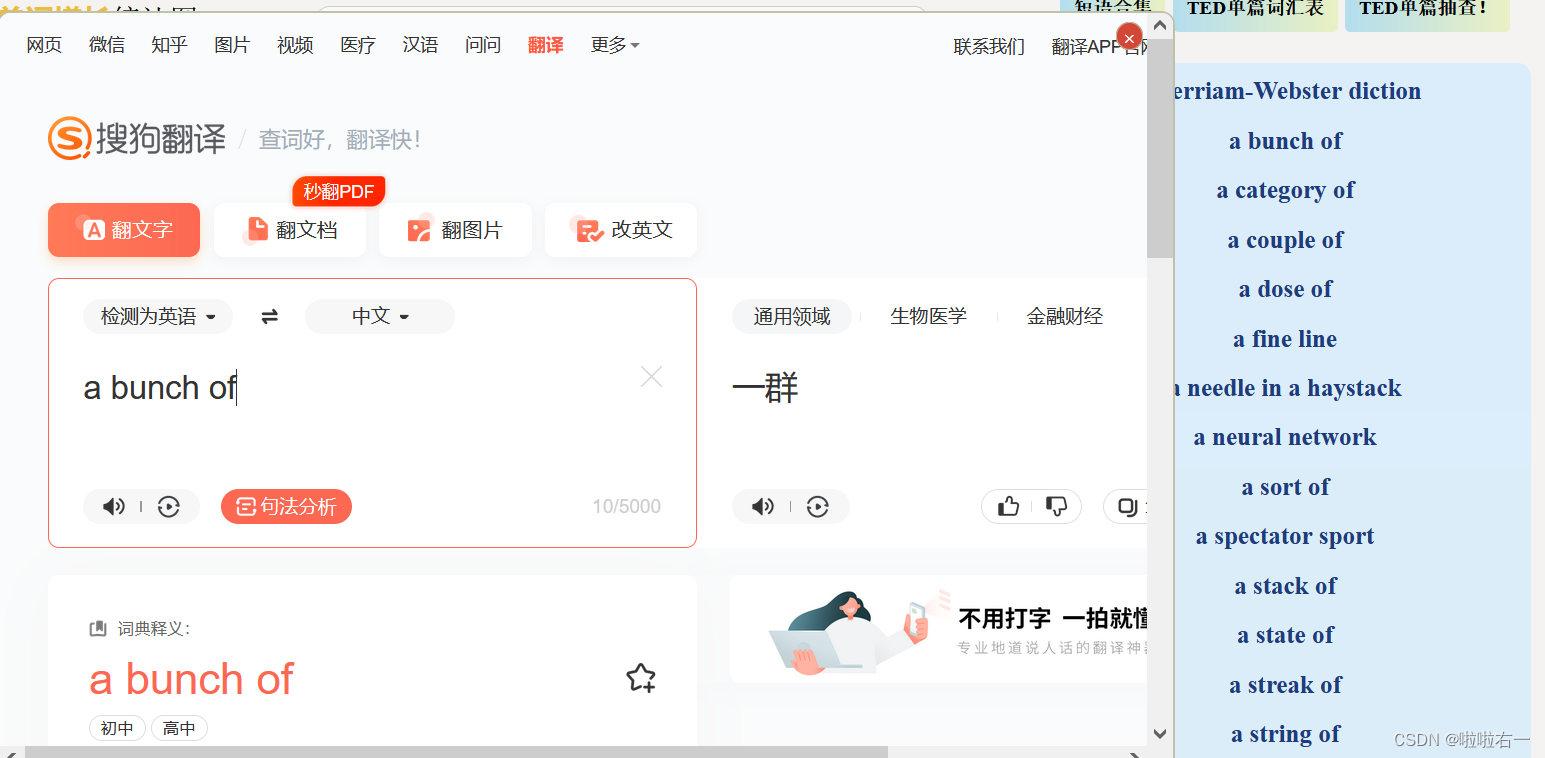Open detected language English dropdown
Image resolution: width=1545 pixels, height=758 pixels.
click(158, 317)
